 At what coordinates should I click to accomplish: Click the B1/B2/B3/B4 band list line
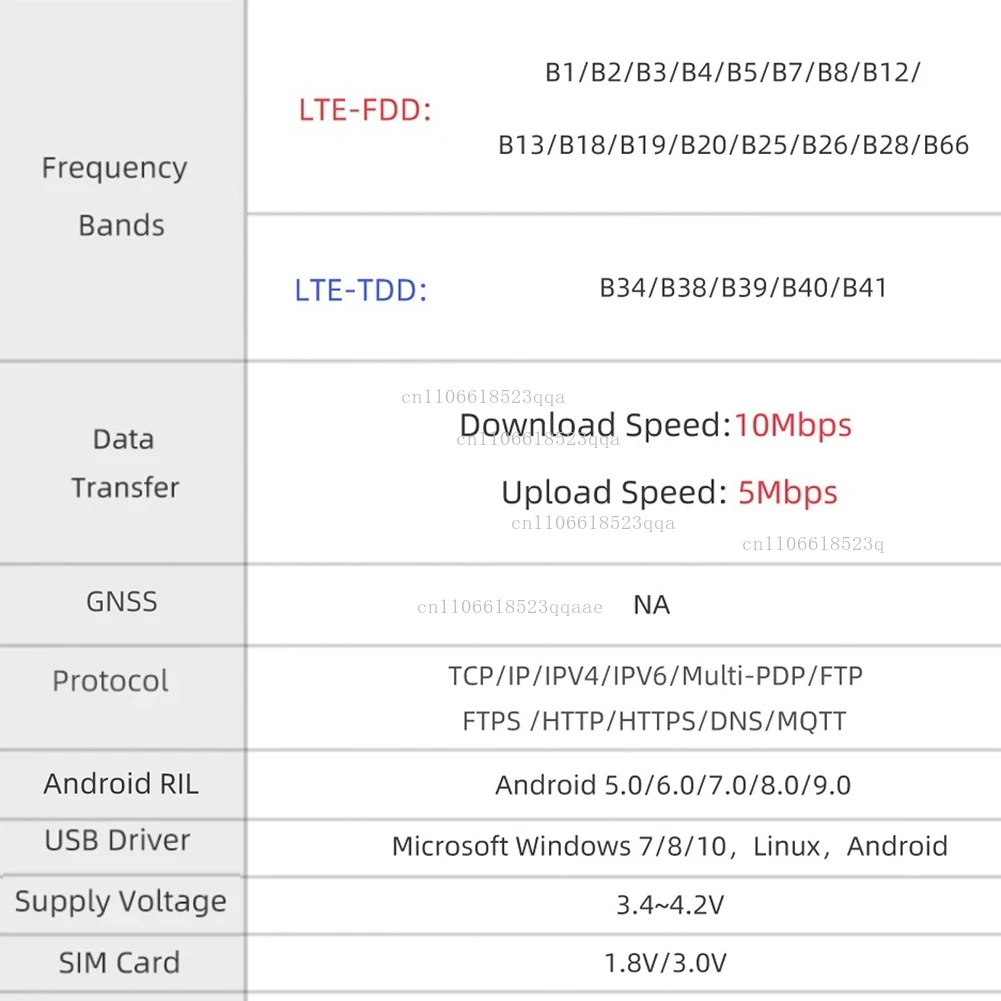(732, 73)
